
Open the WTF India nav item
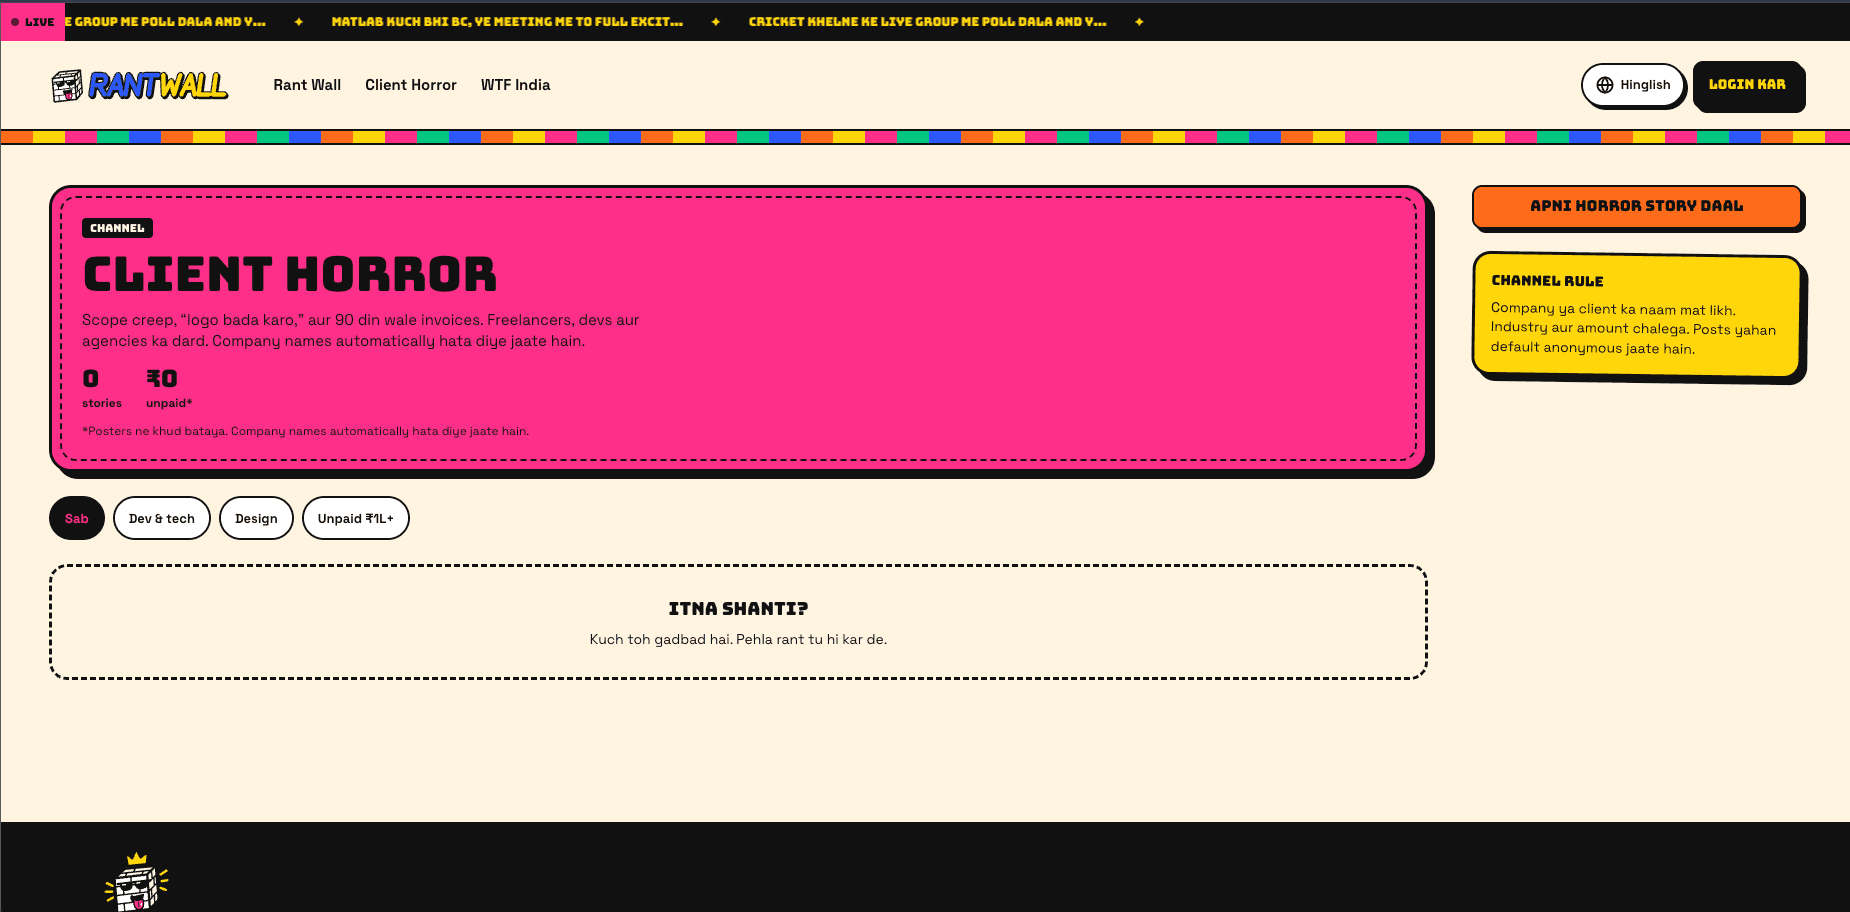click(516, 85)
